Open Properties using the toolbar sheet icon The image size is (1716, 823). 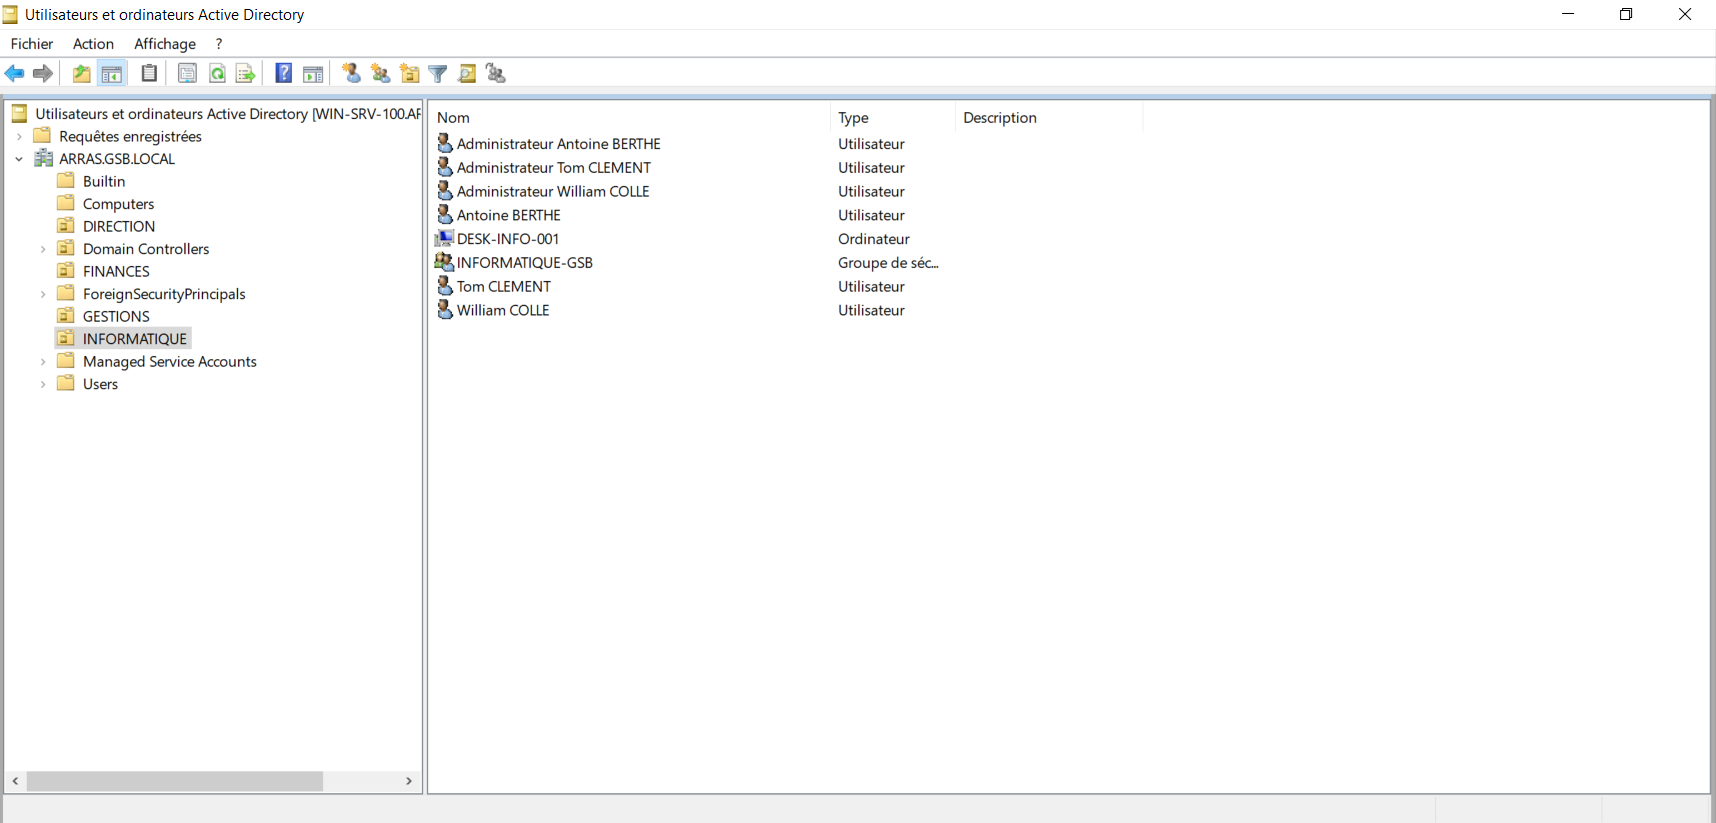(x=187, y=73)
